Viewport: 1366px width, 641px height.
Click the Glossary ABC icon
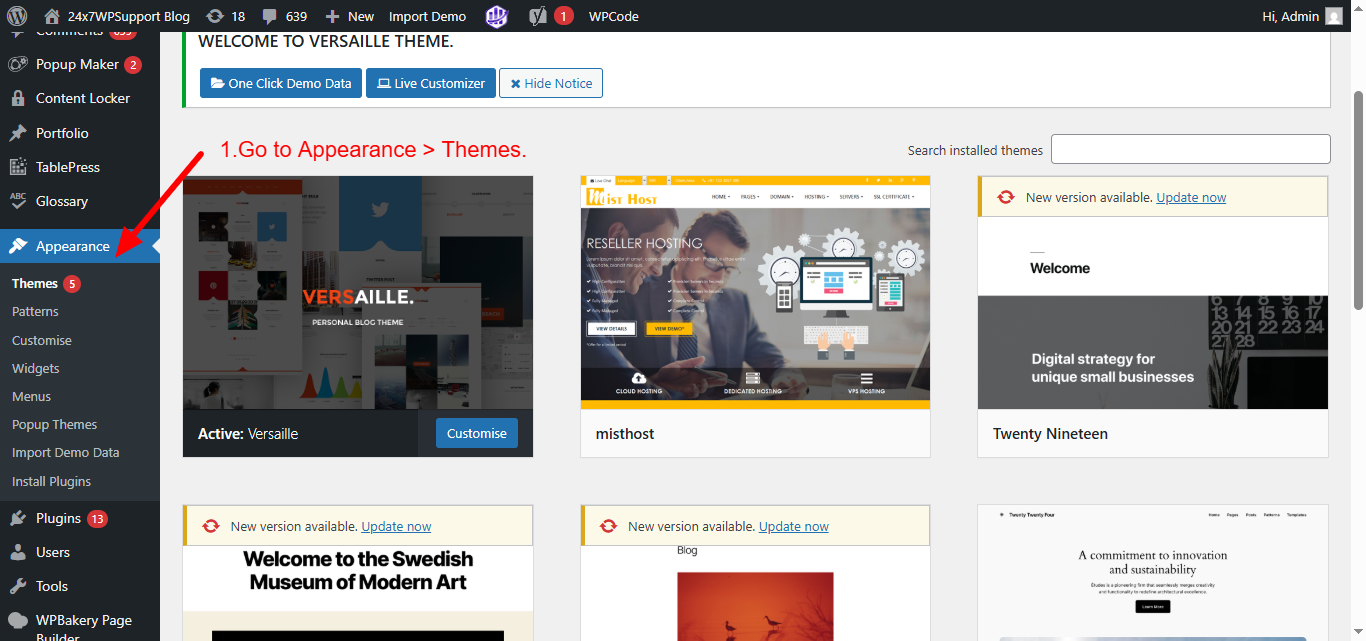[x=17, y=201]
